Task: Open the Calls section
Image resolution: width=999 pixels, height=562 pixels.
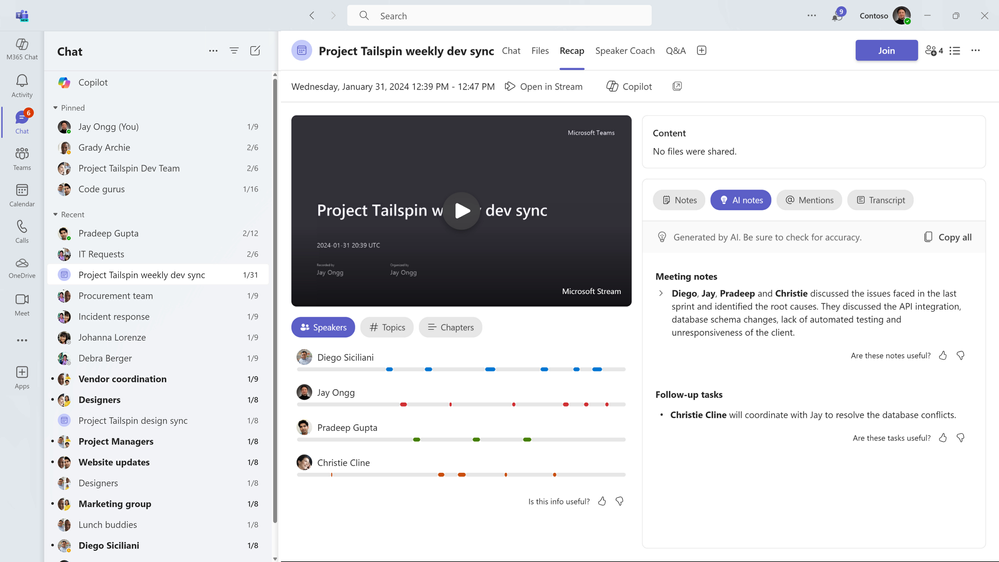Action: 22,231
